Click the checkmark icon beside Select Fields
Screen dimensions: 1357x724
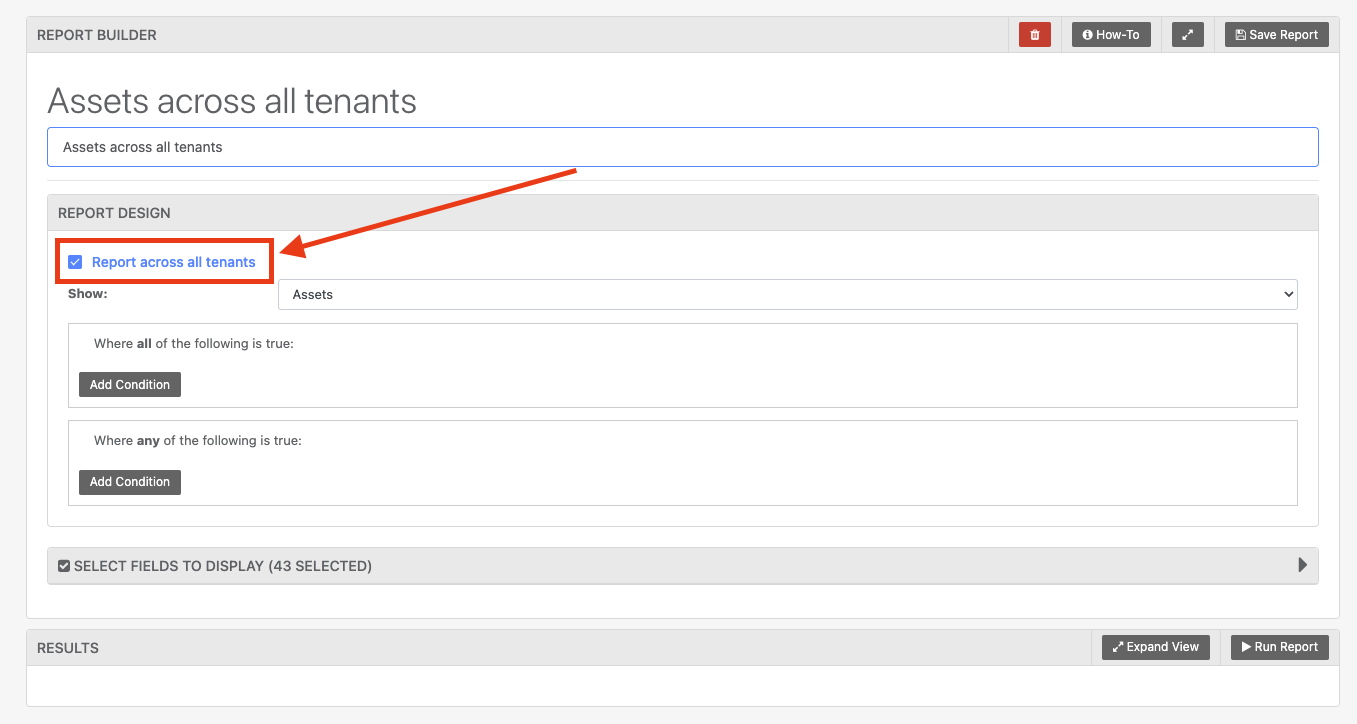coord(64,566)
